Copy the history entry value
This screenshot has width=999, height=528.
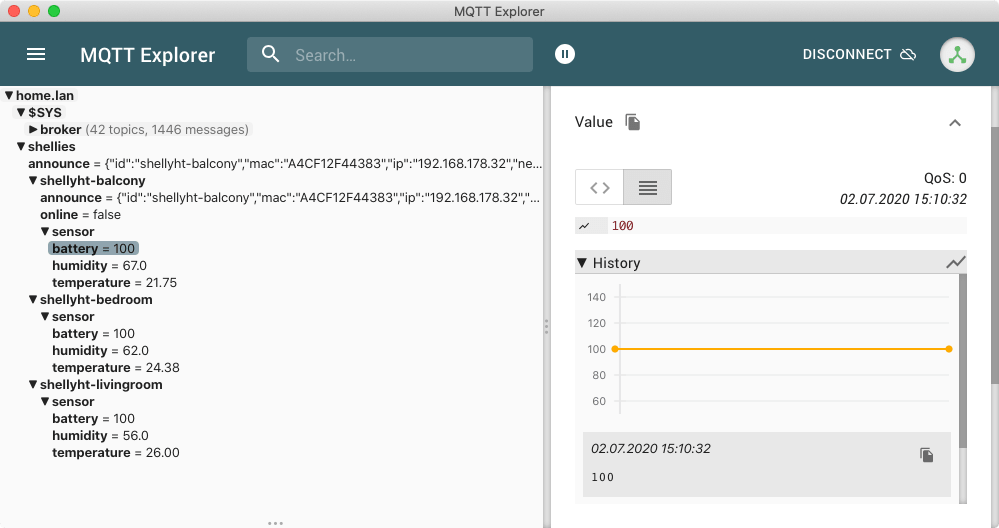926,455
